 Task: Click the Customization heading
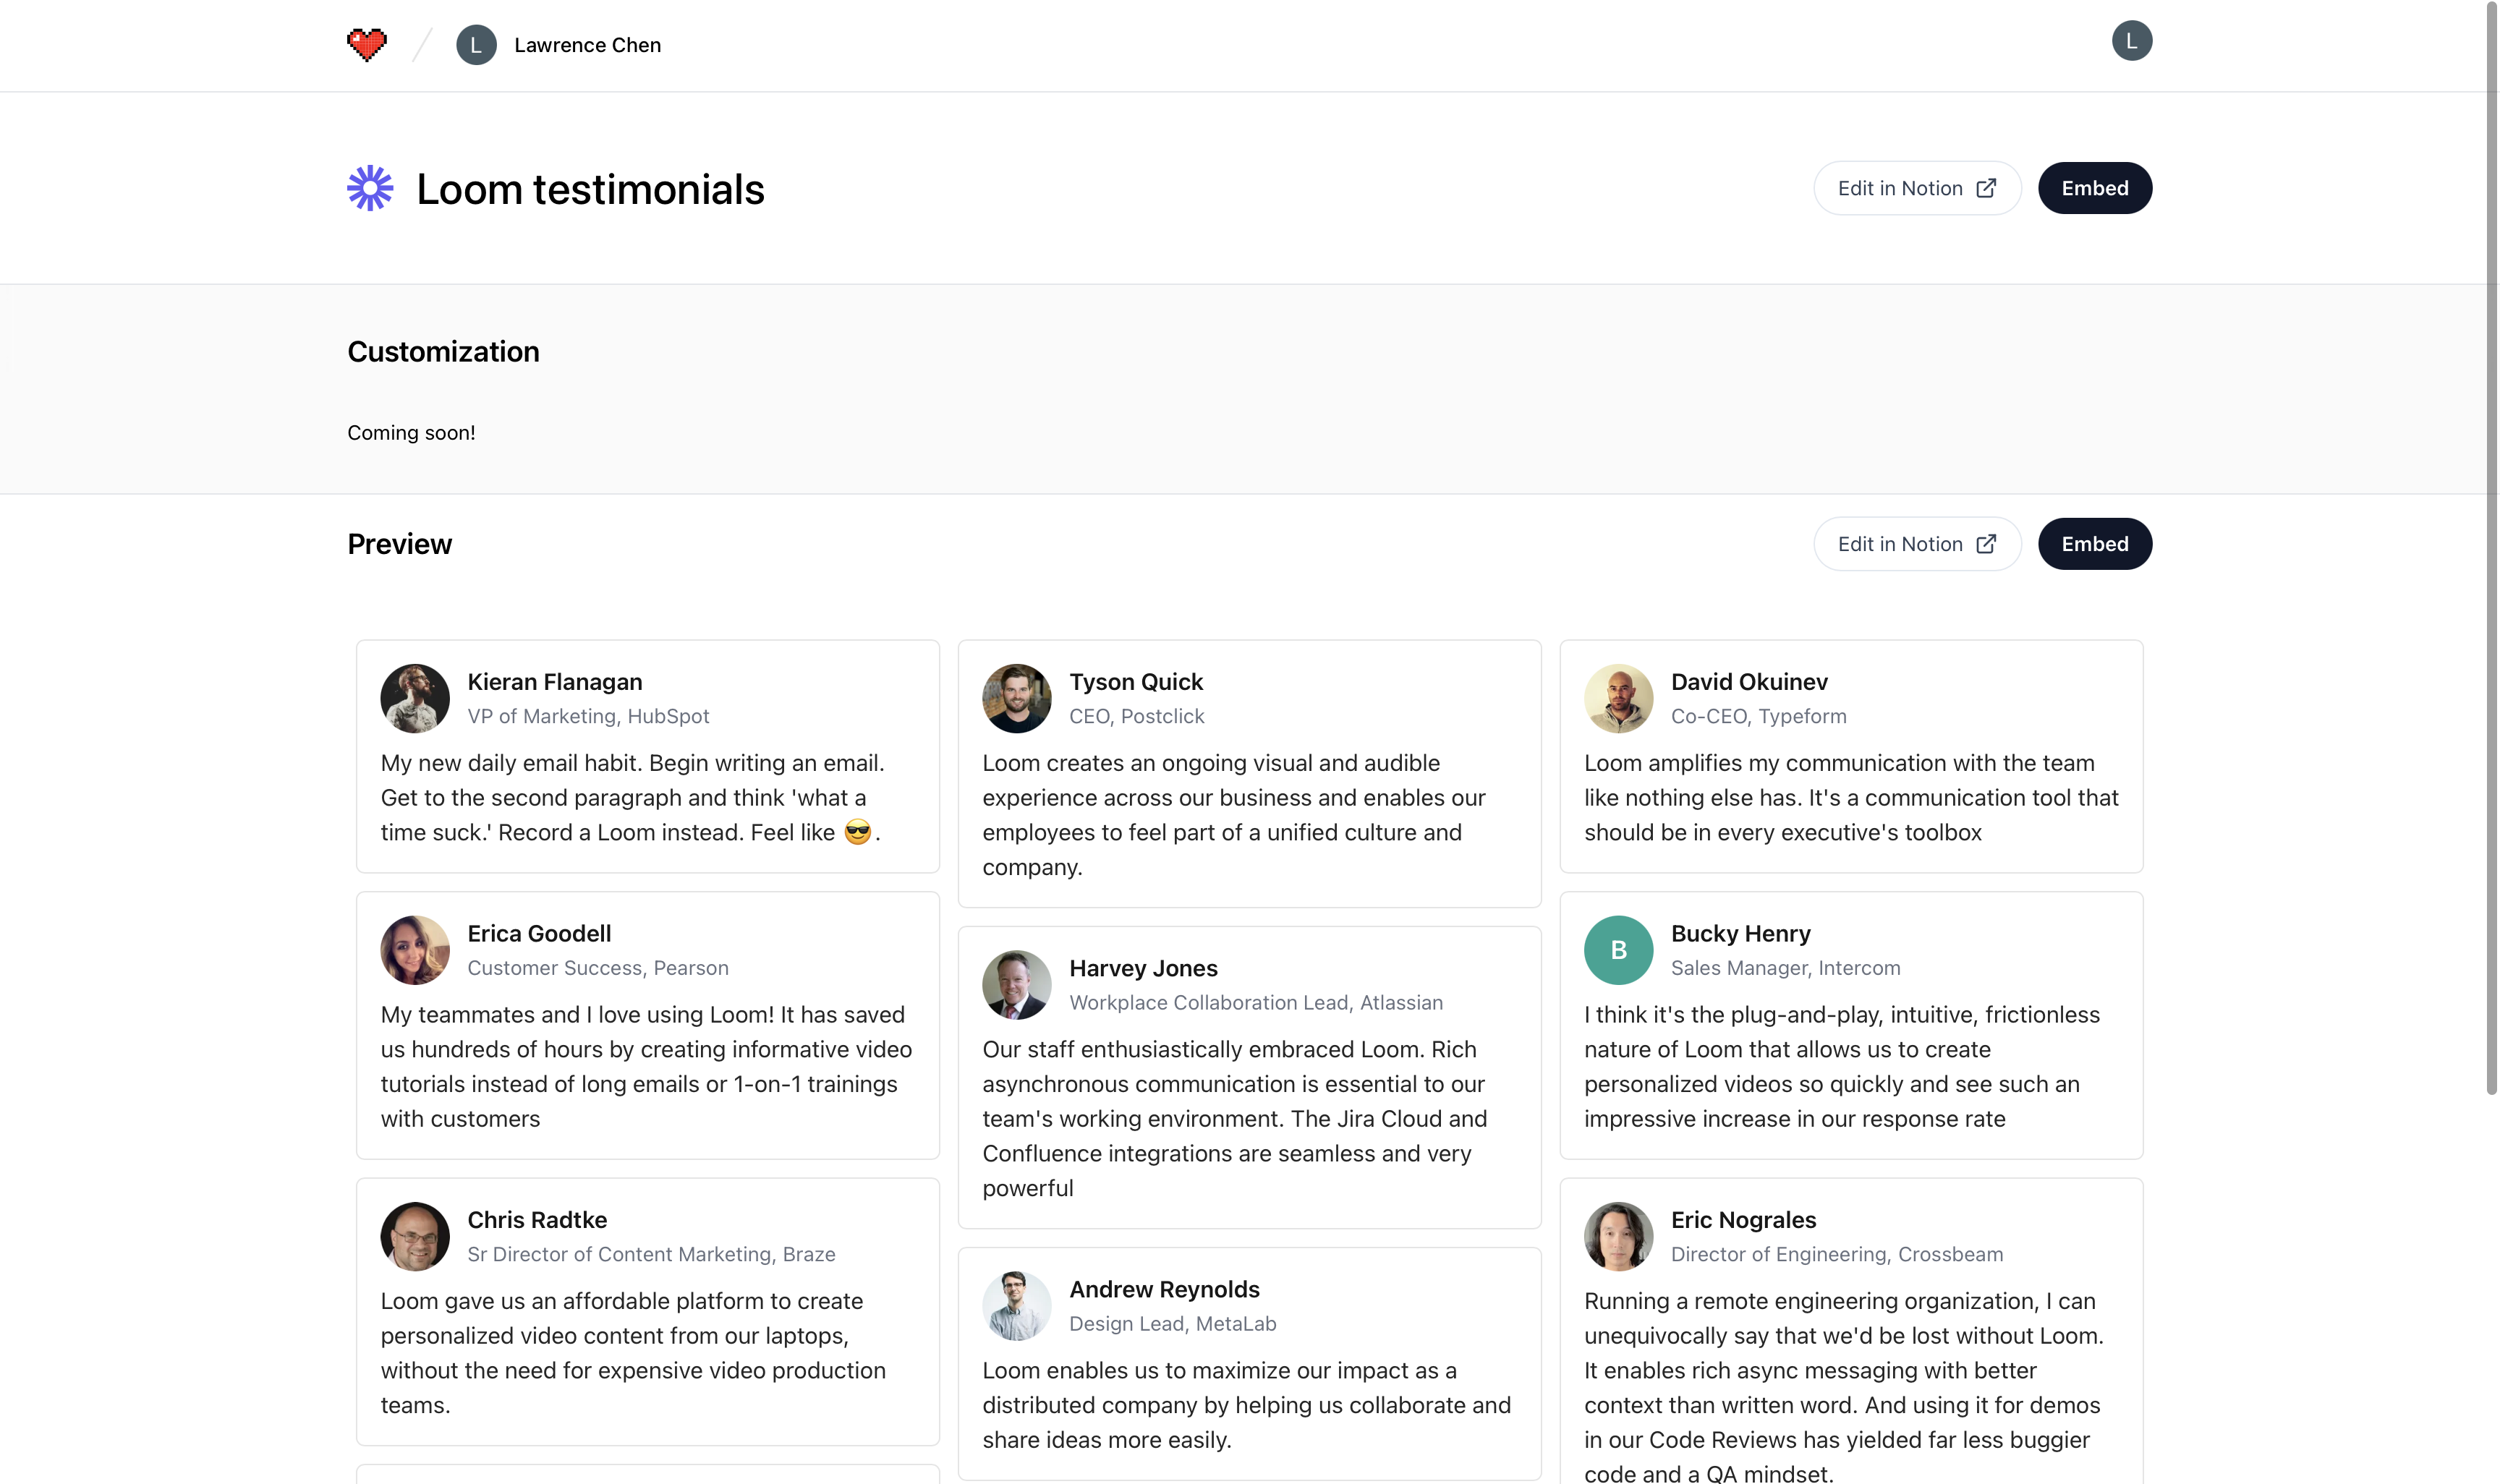pyautogui.click(x=443, y=352)
